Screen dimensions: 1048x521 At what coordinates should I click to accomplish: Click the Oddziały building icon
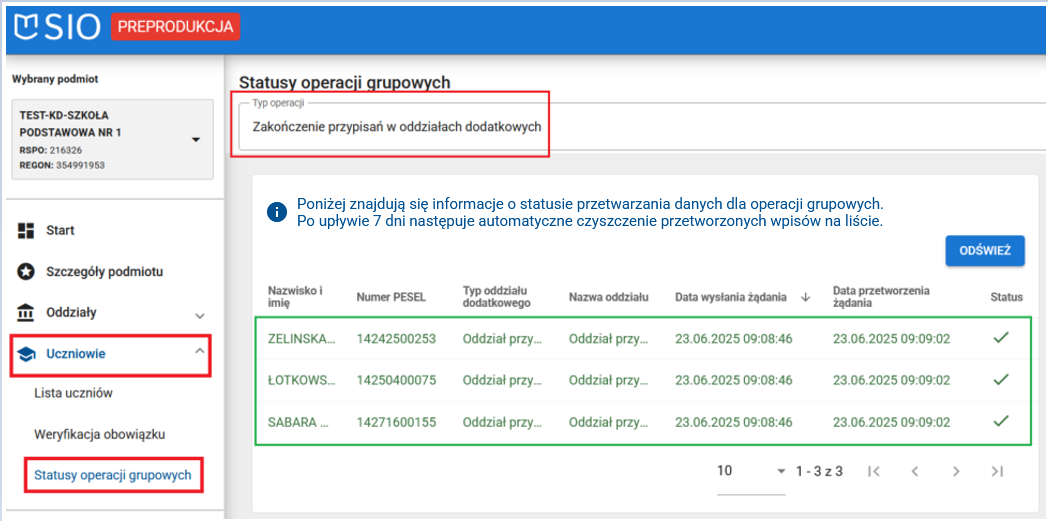[x=27, y=313]
